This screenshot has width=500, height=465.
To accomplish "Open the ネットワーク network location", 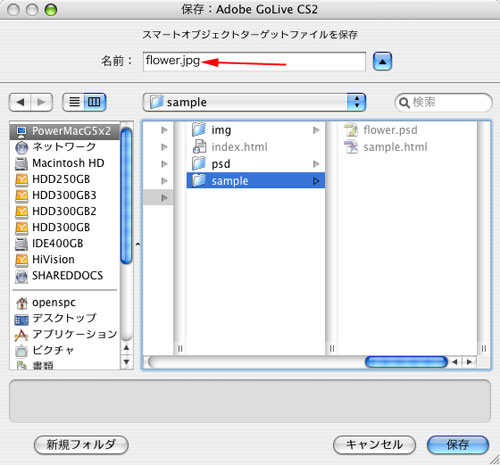I will 65,147.
